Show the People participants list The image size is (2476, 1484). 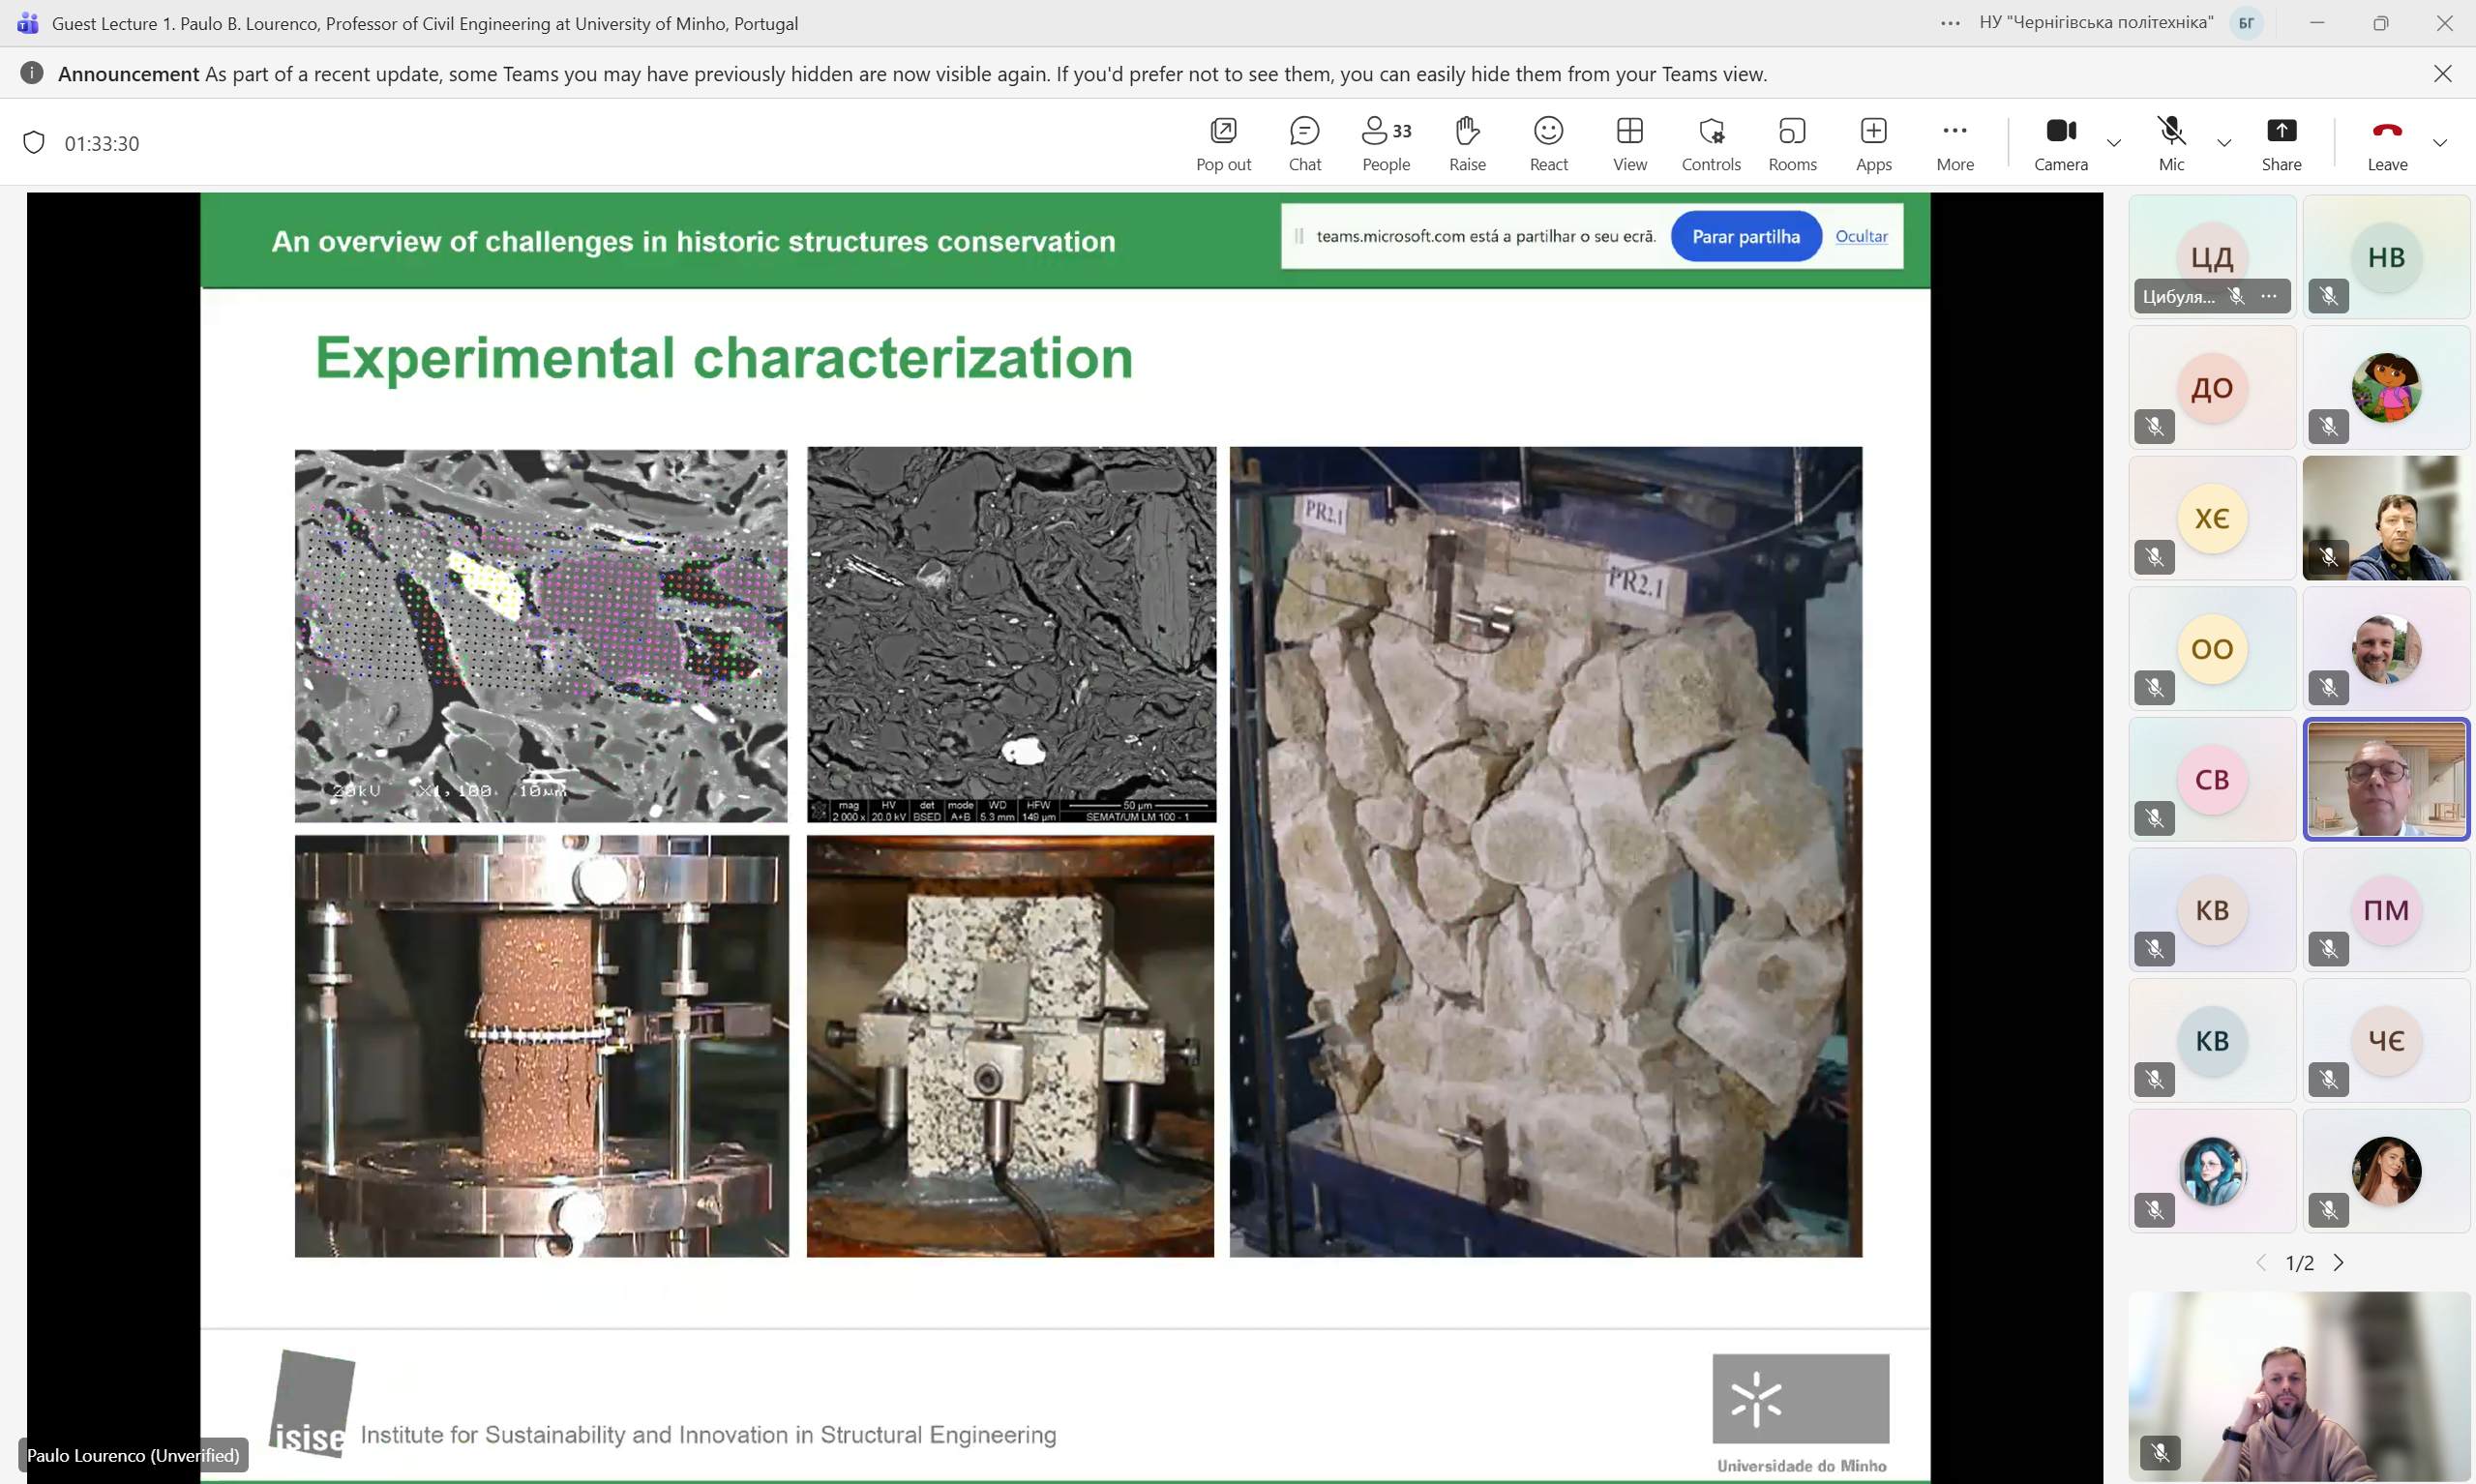coord(1386,143)
